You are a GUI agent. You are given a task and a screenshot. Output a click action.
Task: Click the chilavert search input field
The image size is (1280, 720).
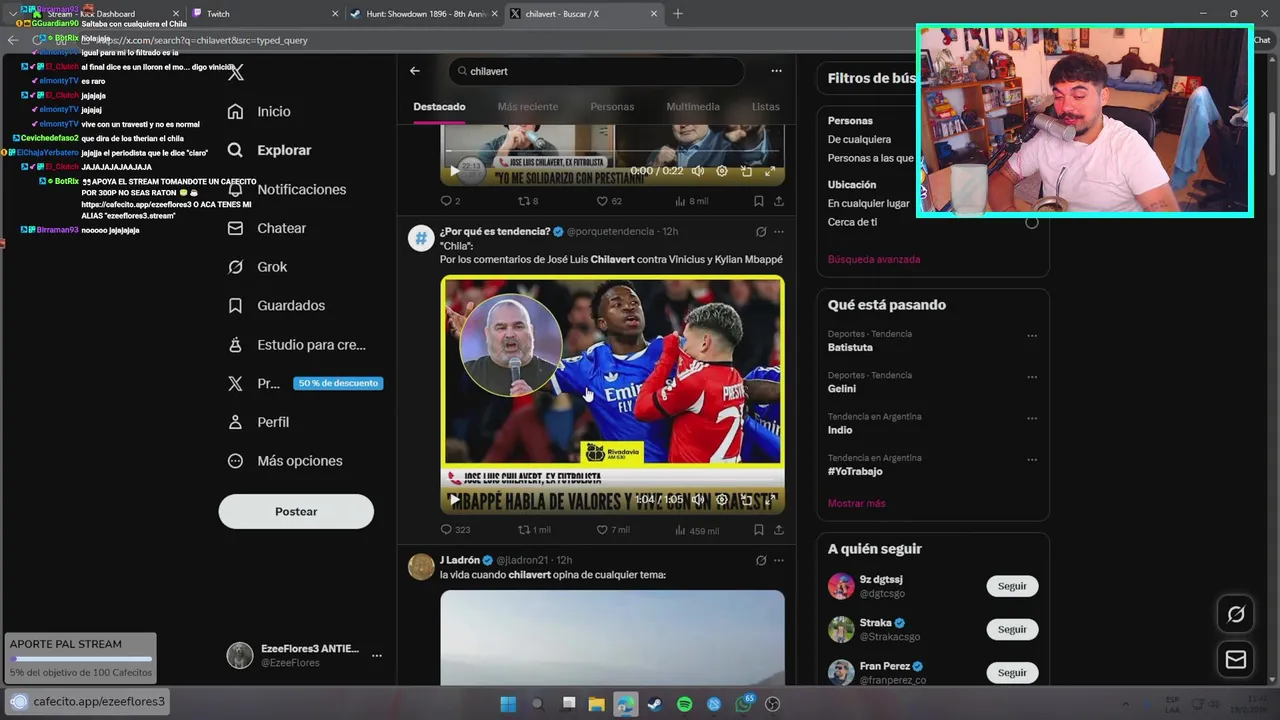click(596, 71)
